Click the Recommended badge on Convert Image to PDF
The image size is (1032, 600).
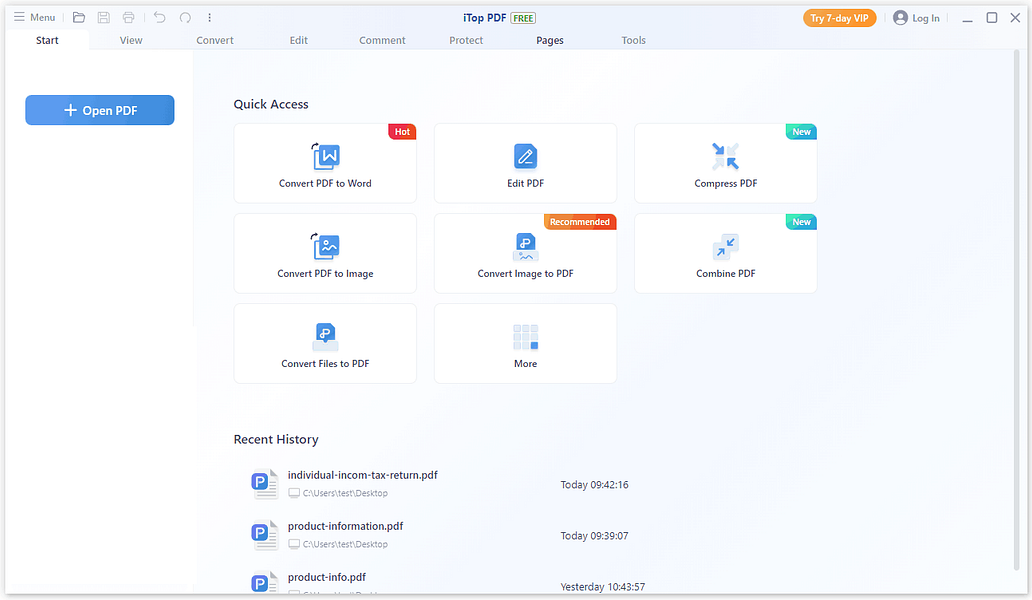click(580, 222)
